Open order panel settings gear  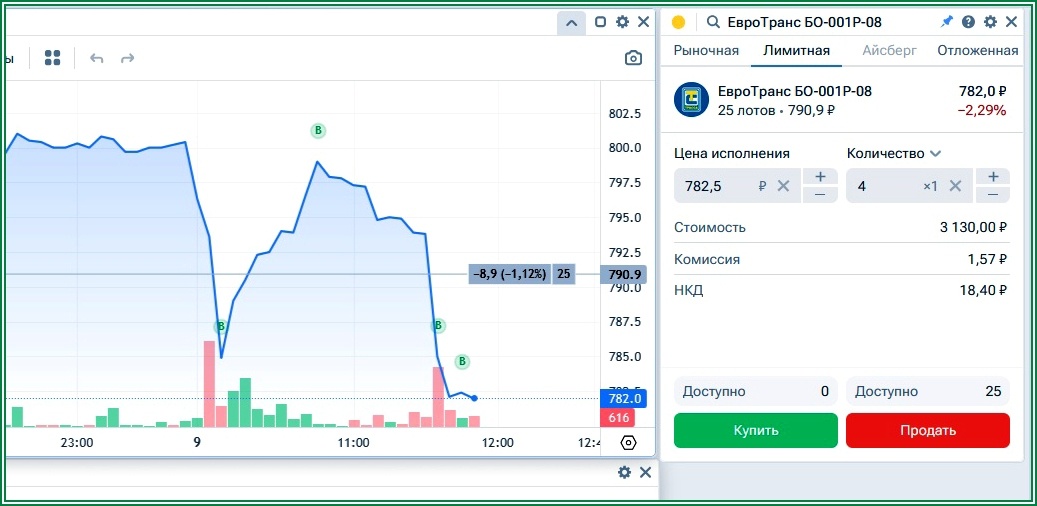point(990,22)
